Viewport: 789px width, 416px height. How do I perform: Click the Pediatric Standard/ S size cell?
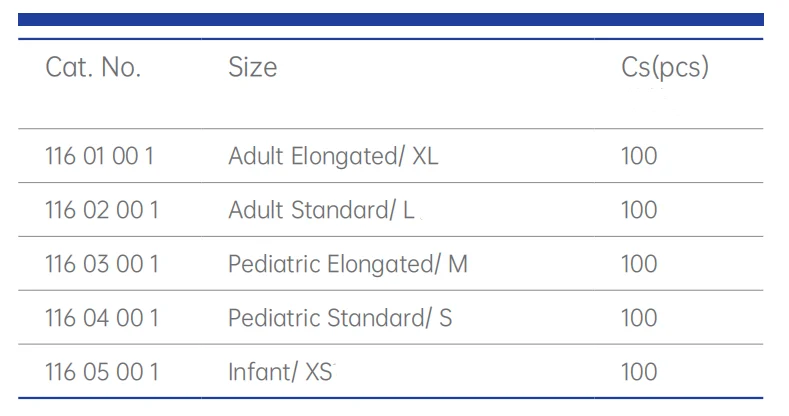pyautogui.click(x=340, y=318)
